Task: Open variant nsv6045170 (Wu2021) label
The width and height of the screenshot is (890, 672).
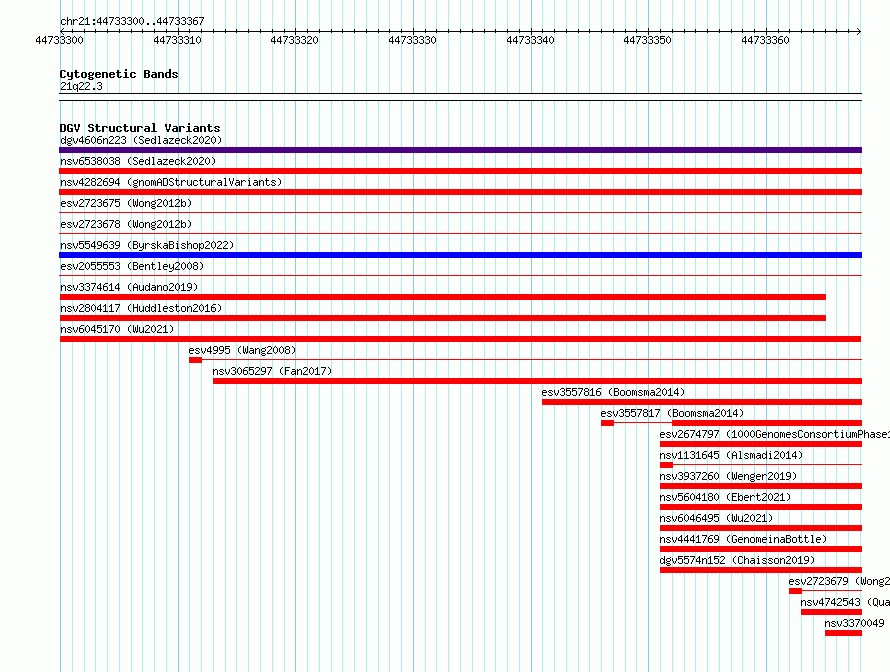Action: pos(117,329)
